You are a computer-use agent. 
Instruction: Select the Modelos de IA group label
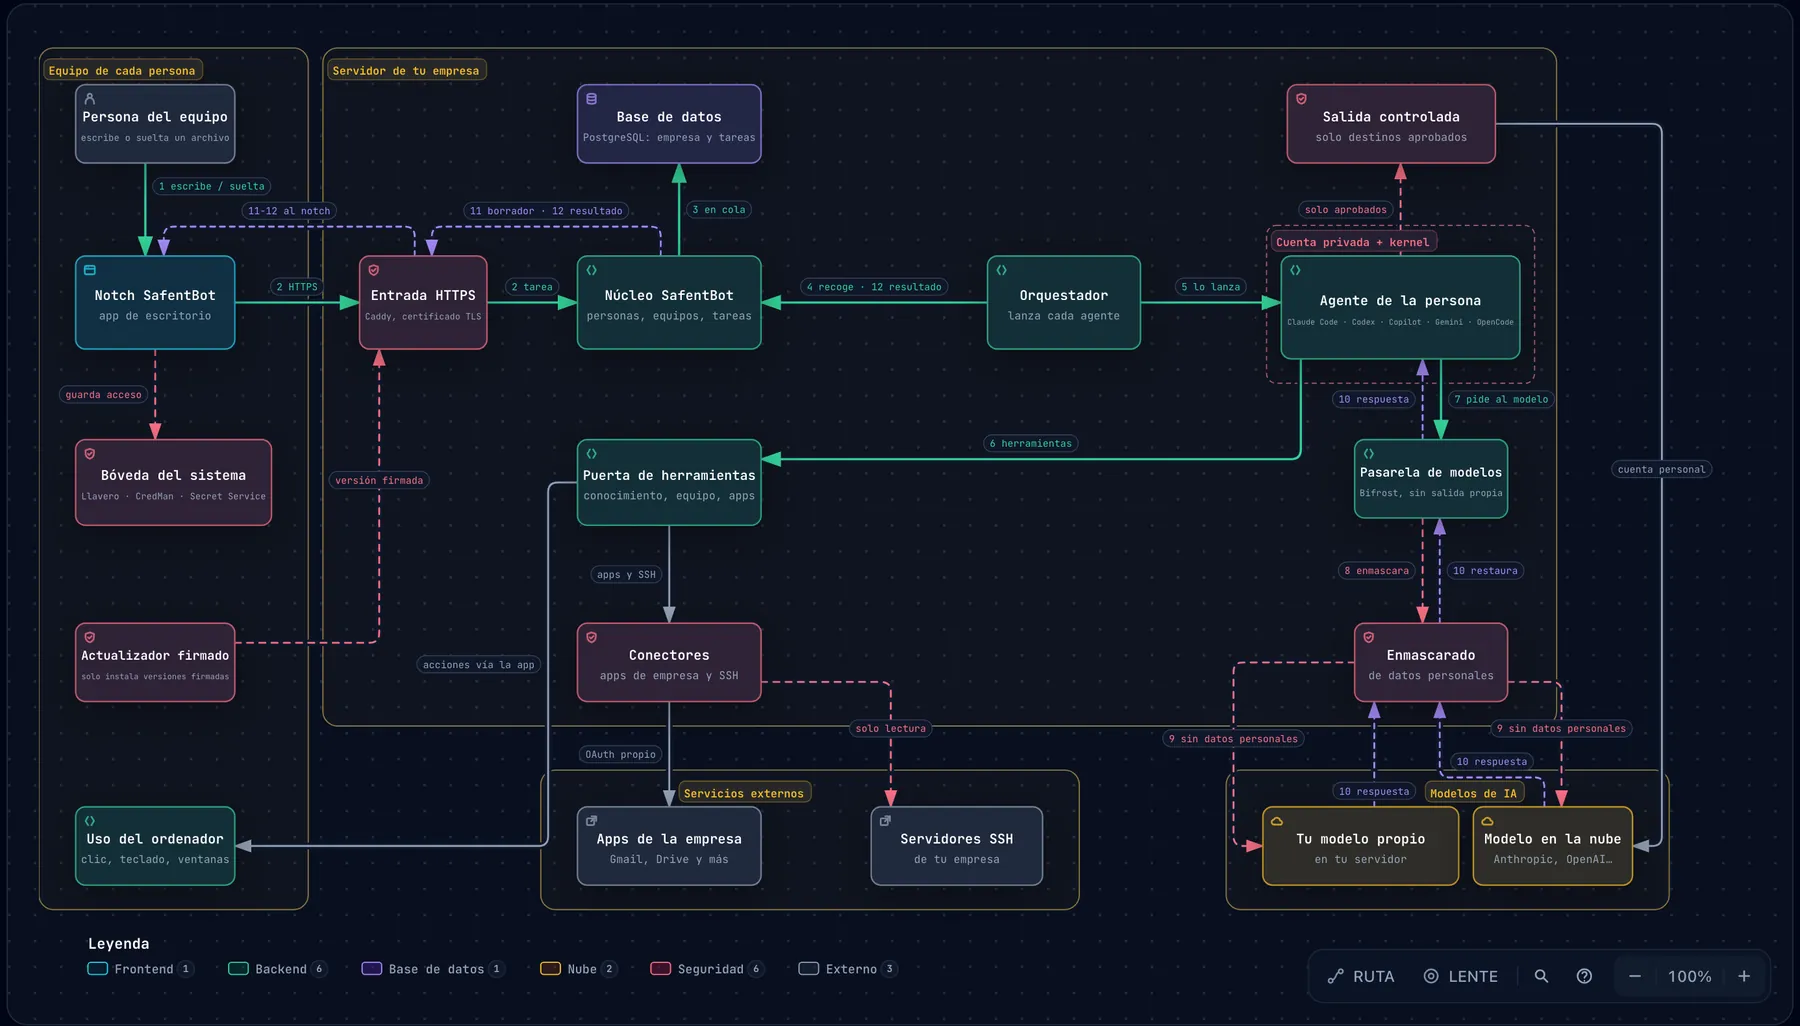1473,794
